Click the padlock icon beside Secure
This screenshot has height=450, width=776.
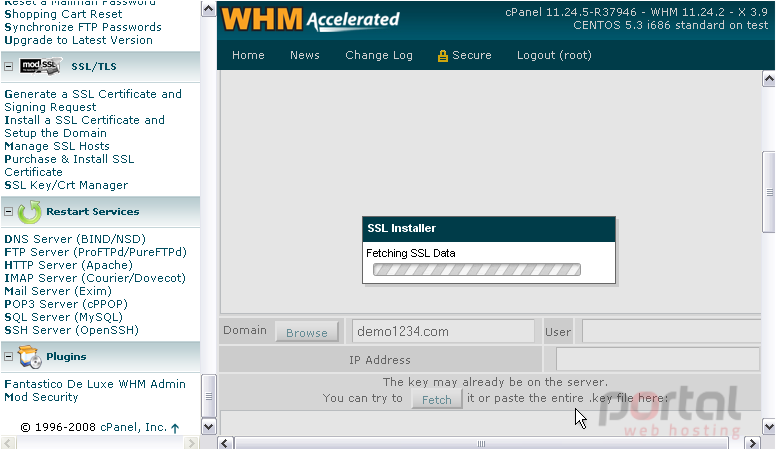click(442, 55)
